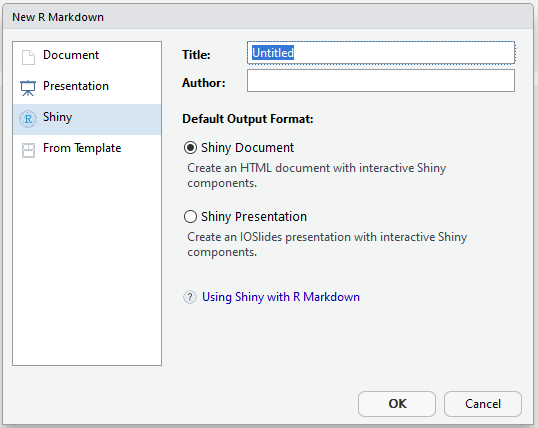538x428 pixels.
Task: Click the Shiny Document option label
Action: pos(247,148)
